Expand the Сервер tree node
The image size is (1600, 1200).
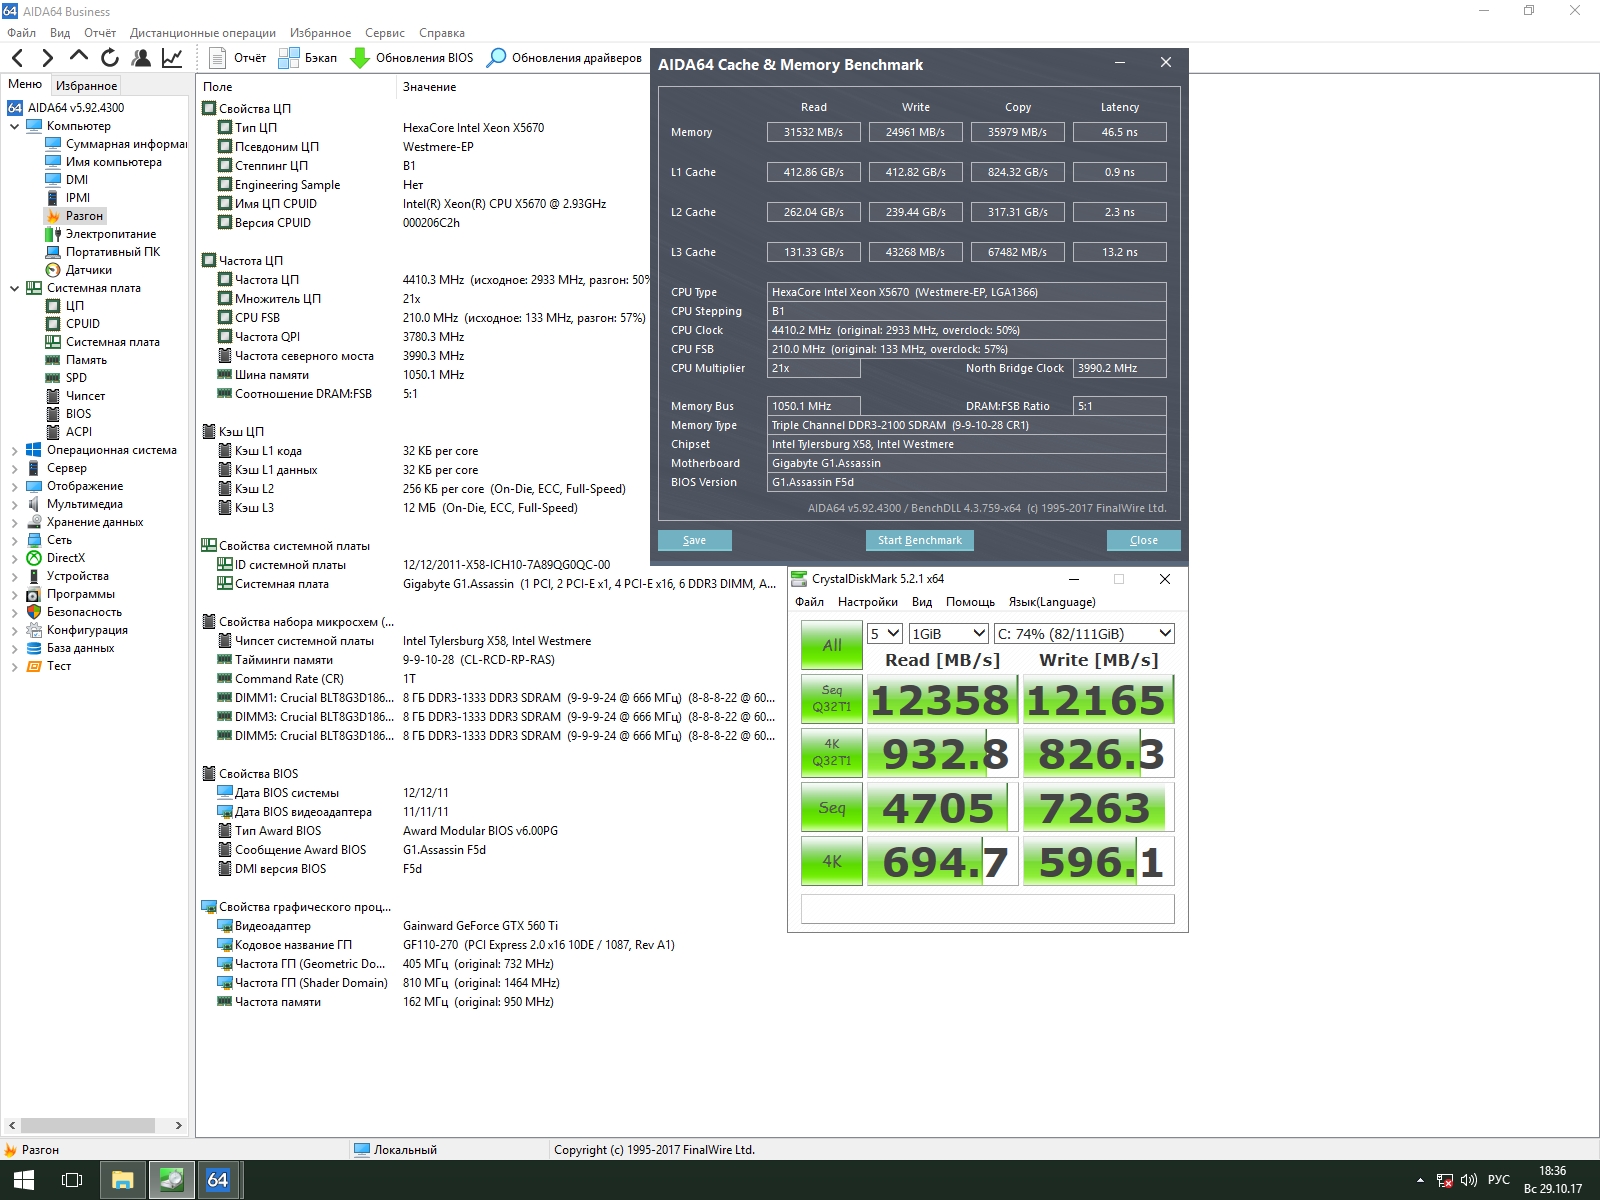coord(14,468)
